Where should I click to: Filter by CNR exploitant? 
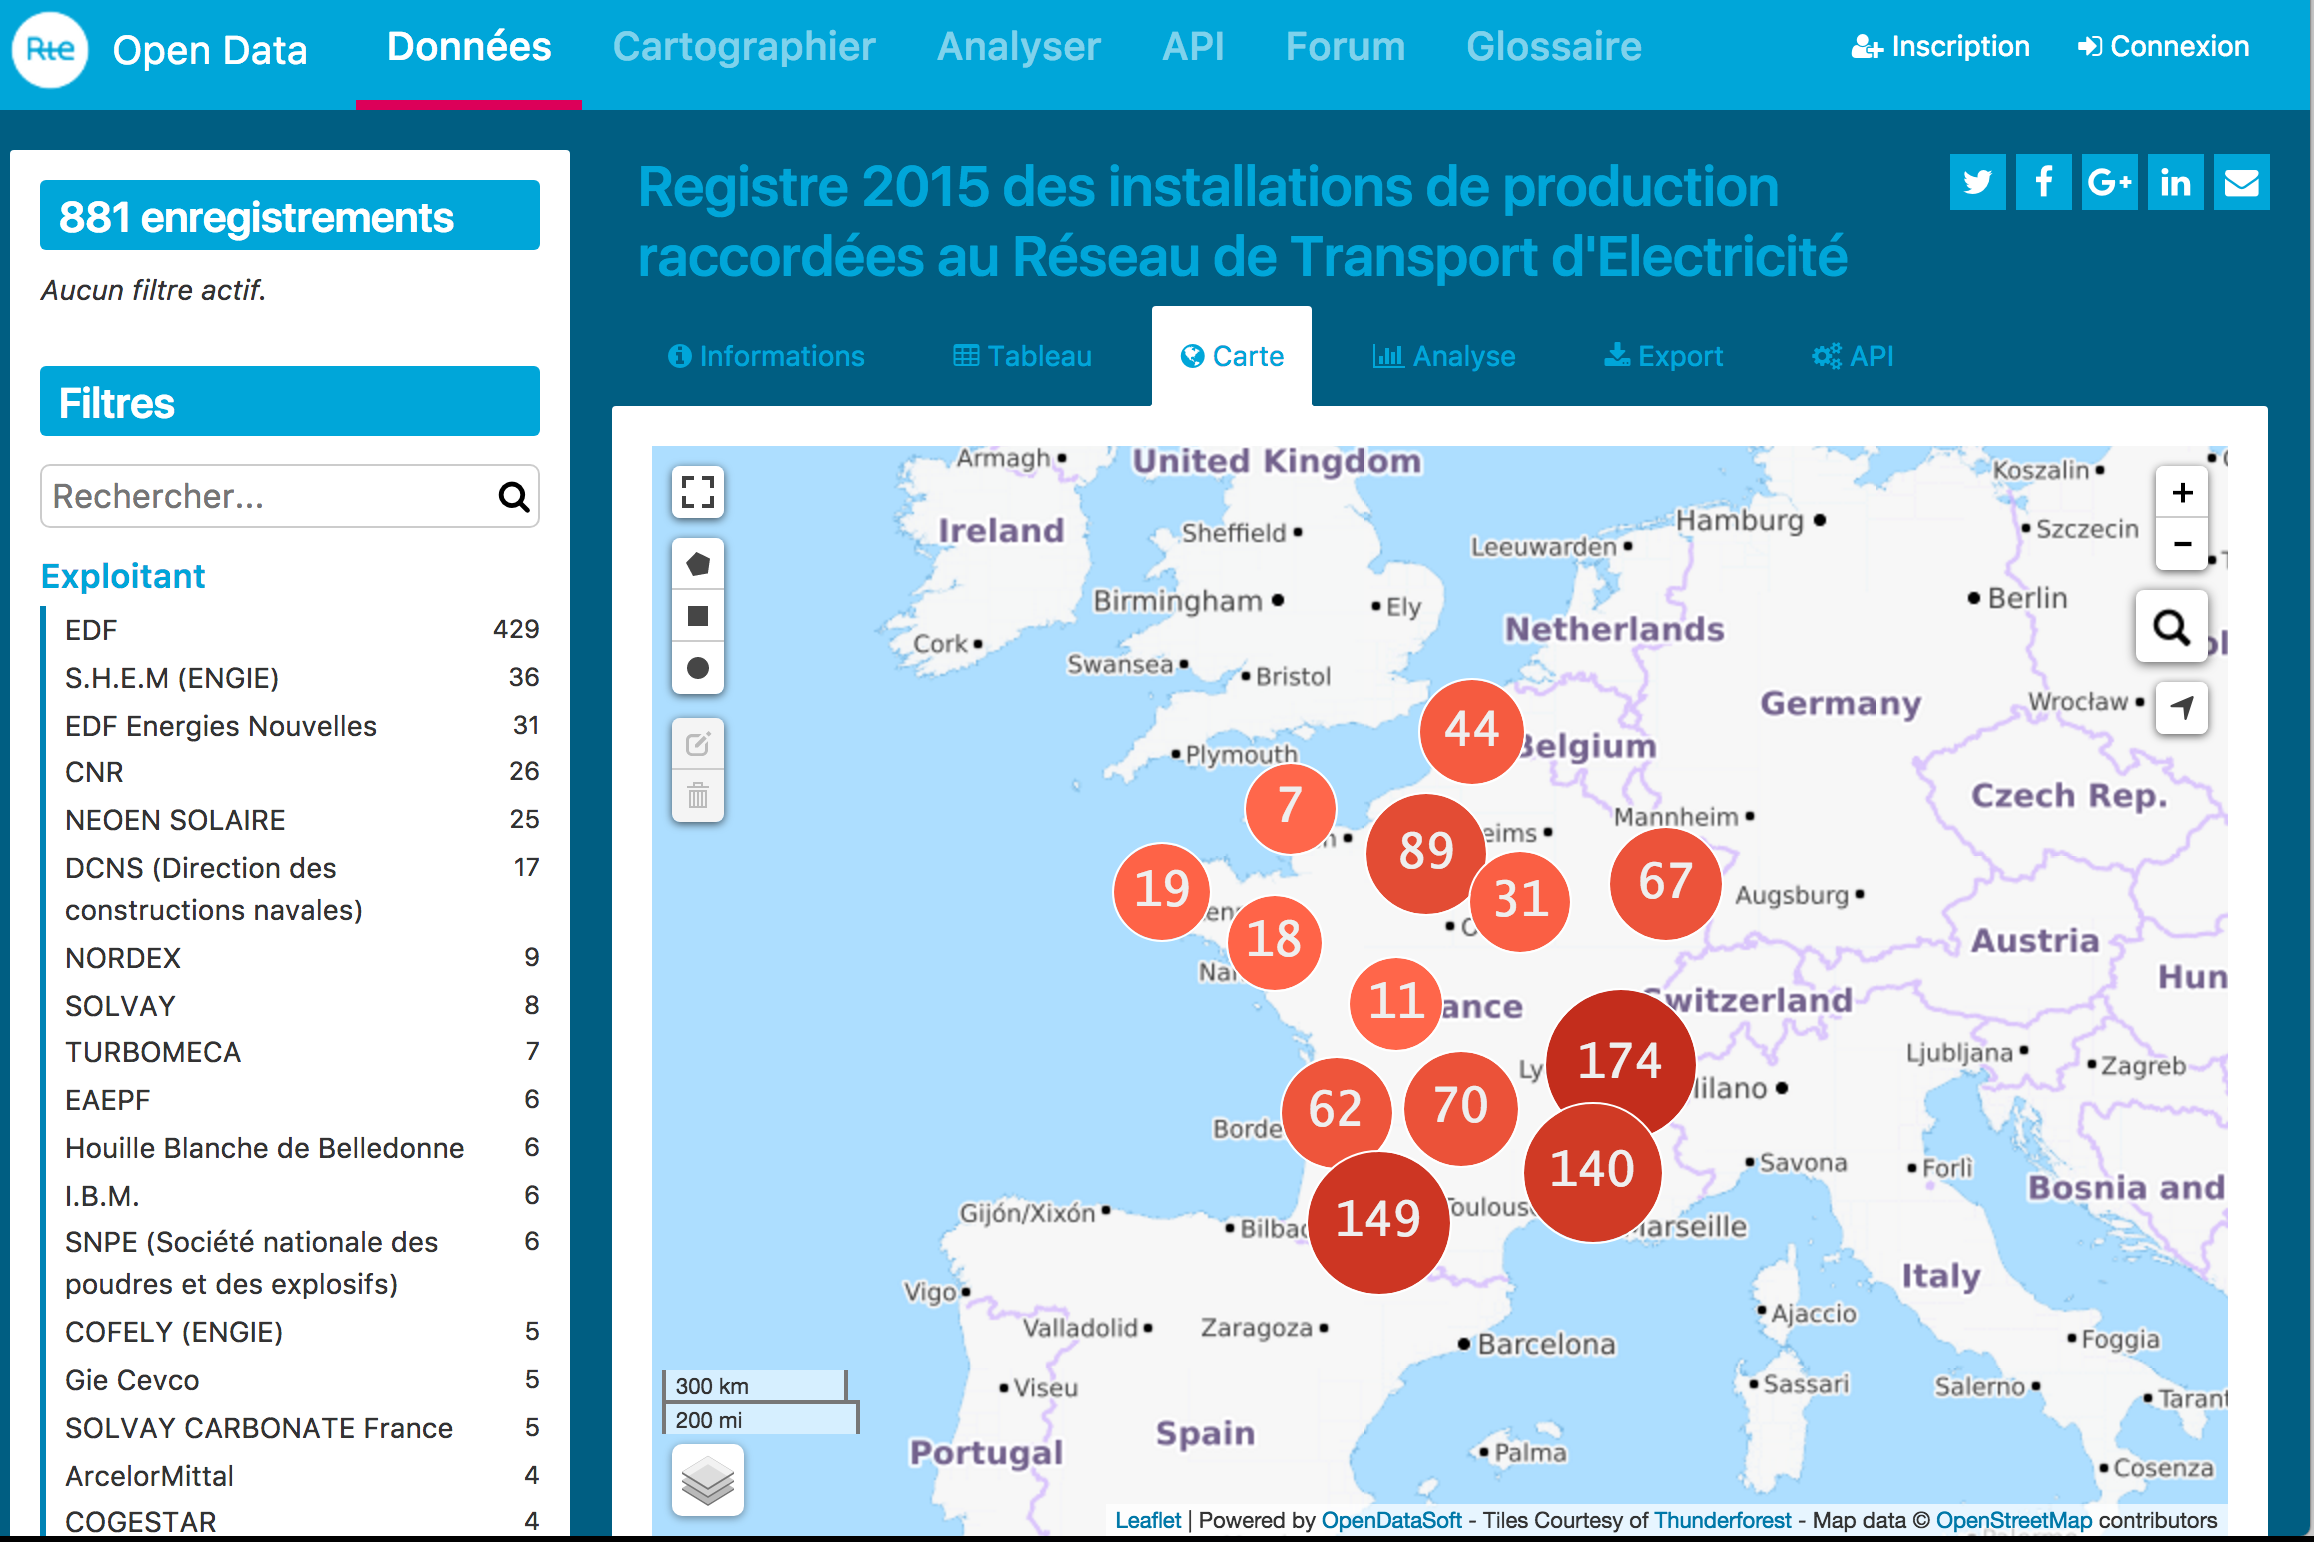point(95,772)
